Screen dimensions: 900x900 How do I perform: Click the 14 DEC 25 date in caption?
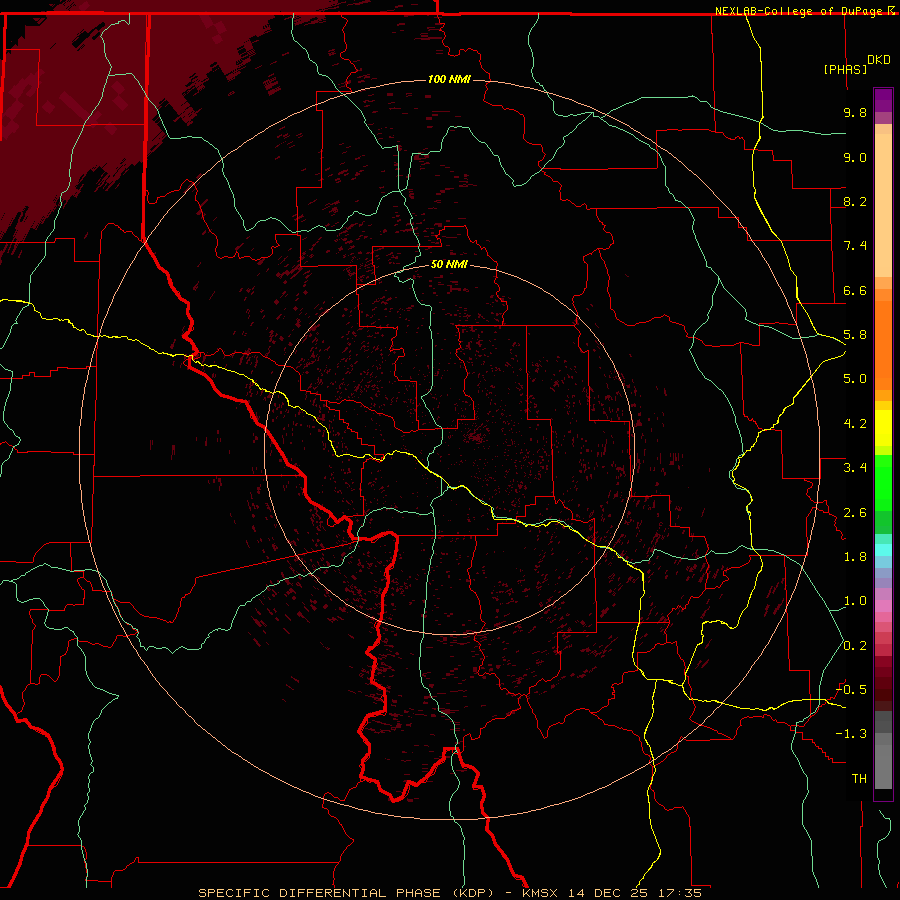(x=607, y=893)
